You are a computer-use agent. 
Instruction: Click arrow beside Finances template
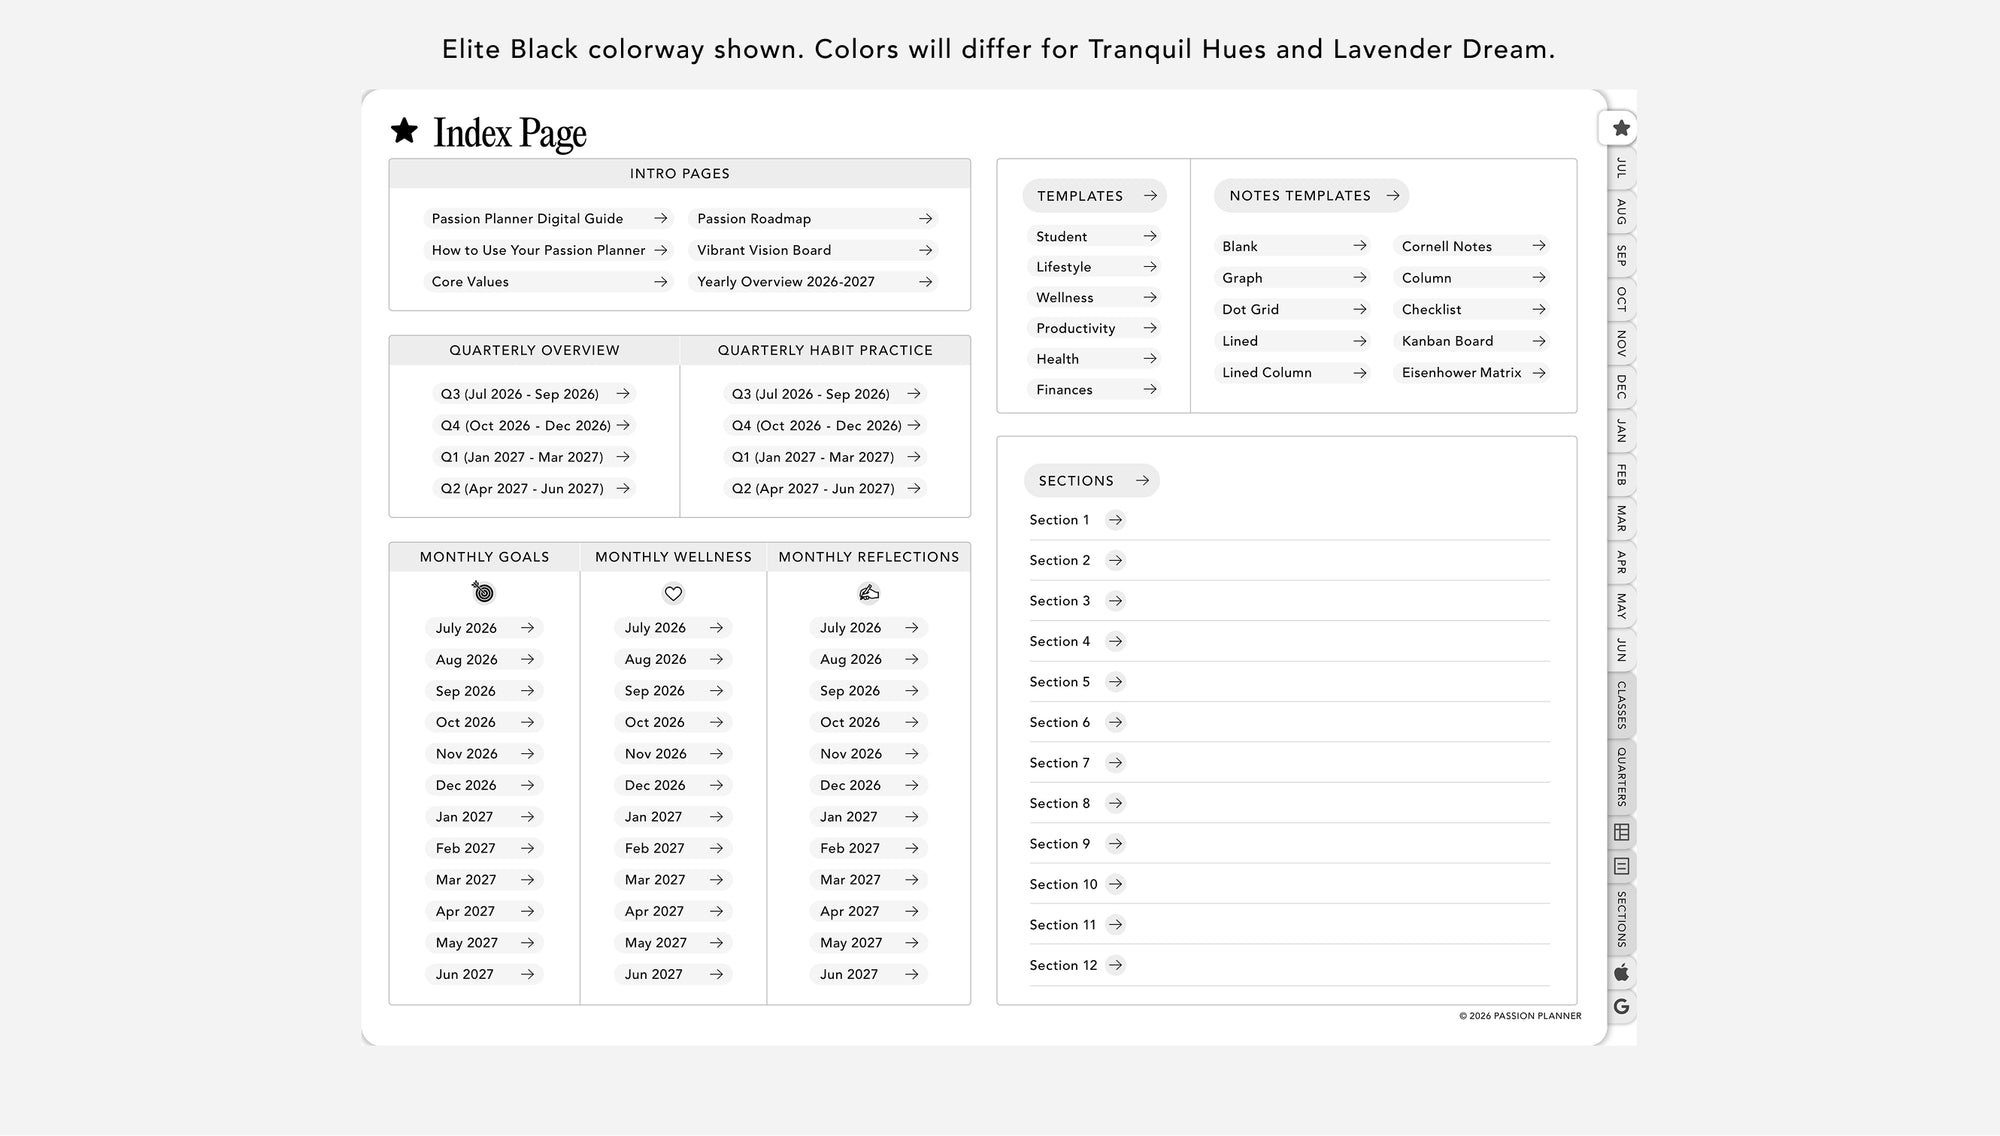pos(1149,390)
